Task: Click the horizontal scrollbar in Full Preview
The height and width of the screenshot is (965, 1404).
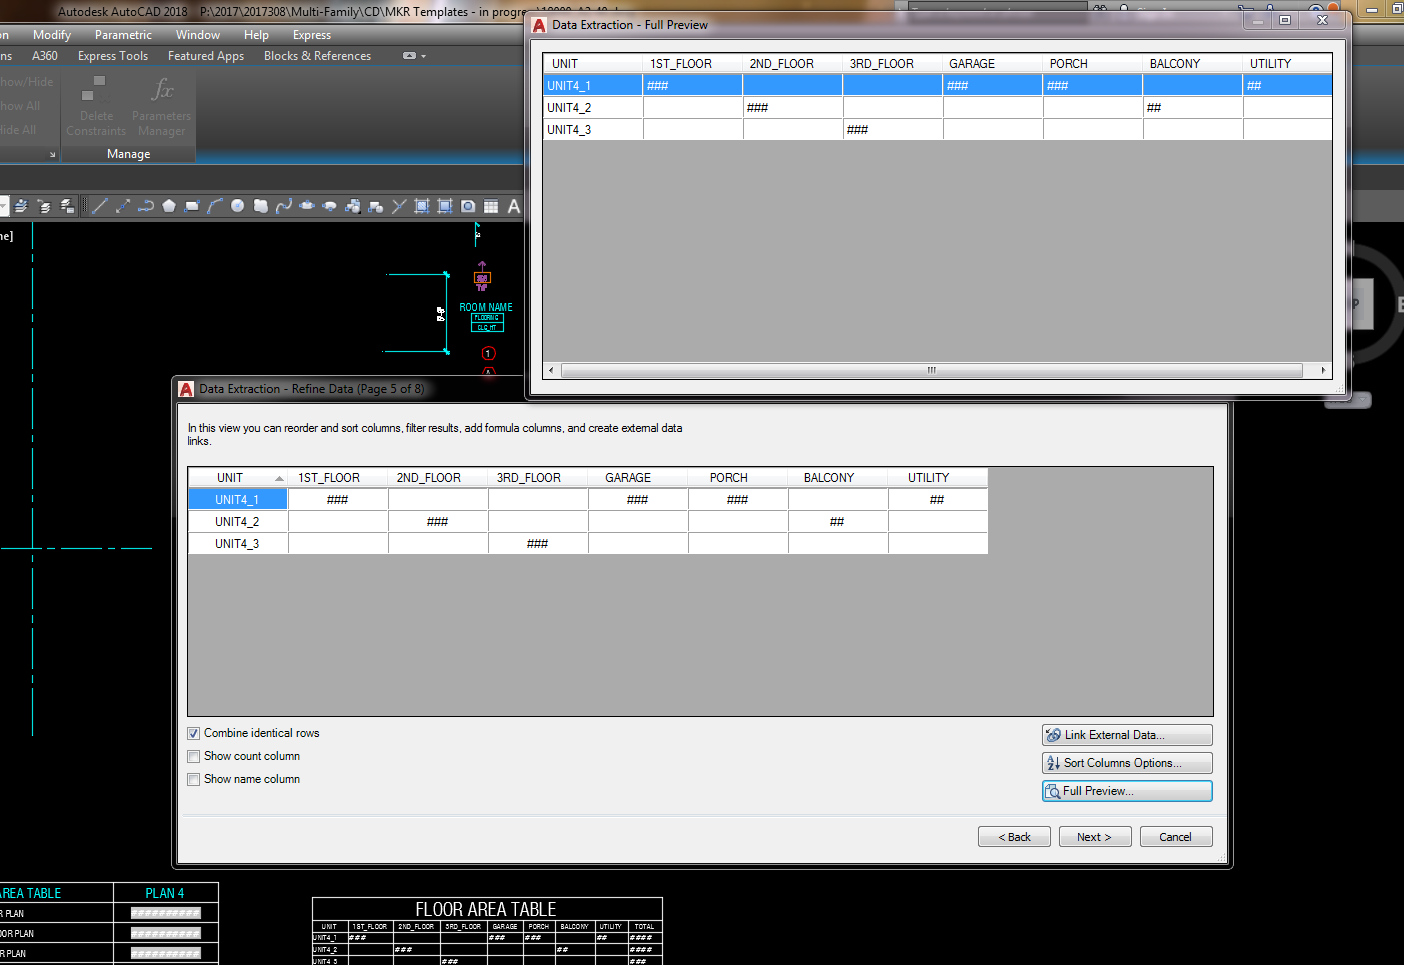Action: [932, 369]
